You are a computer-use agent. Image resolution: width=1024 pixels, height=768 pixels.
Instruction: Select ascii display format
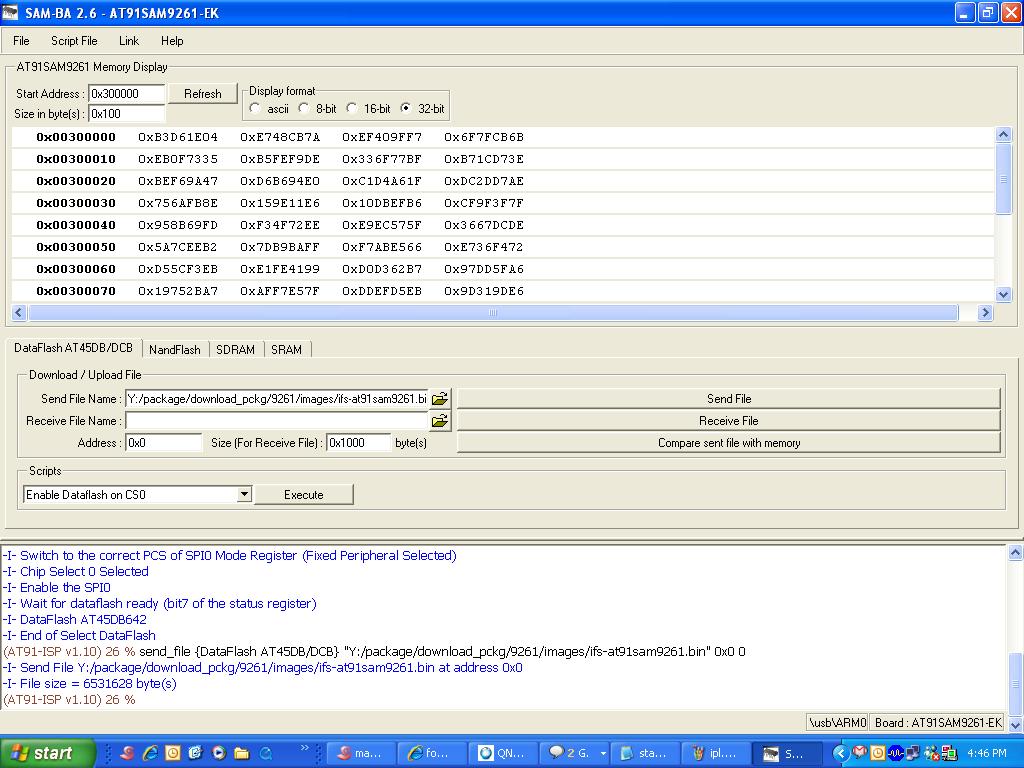256,108
